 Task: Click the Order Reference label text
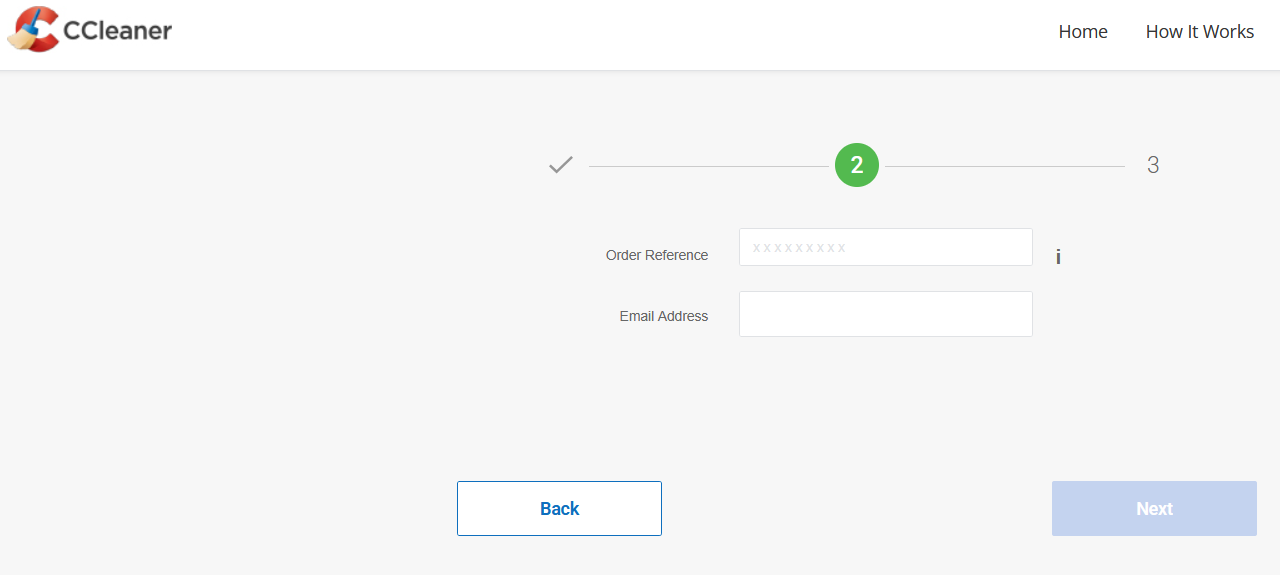(657, 255)
